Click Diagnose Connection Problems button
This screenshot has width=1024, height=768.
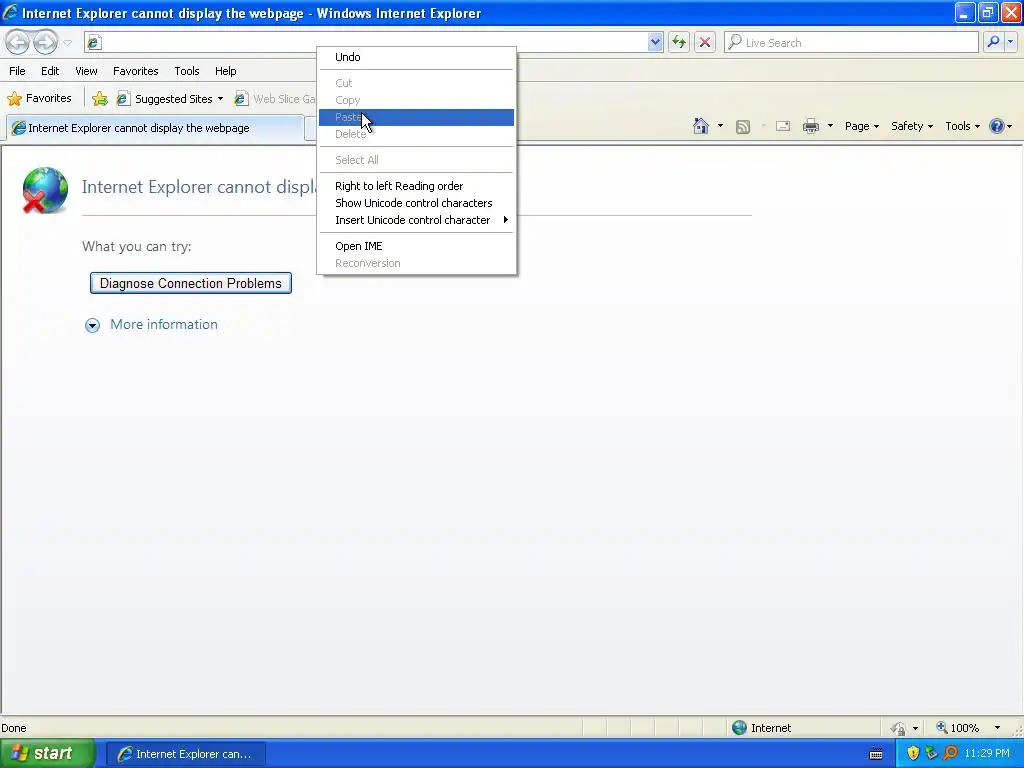pyautogui.click(x=191, y=283)
